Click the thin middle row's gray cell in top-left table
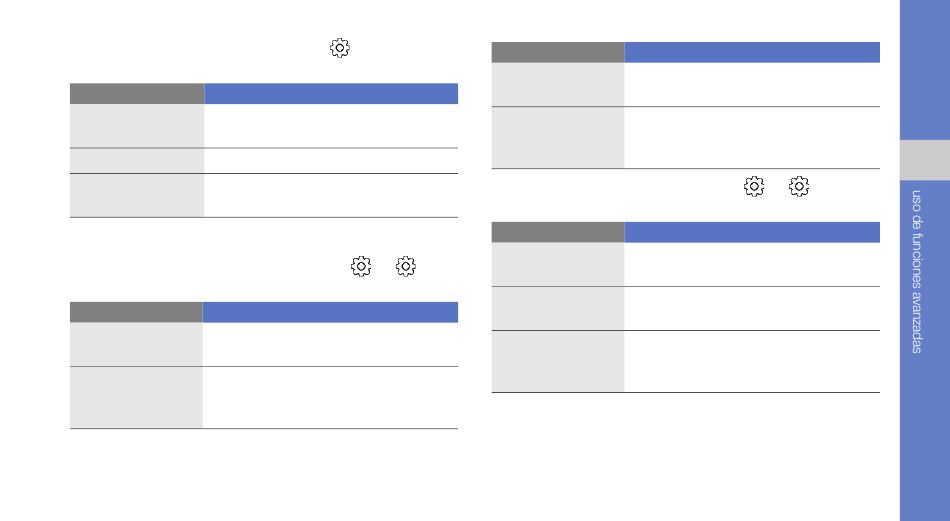This screenshot has width=950, height=521. pyautogui.click(x=137, y=161)
